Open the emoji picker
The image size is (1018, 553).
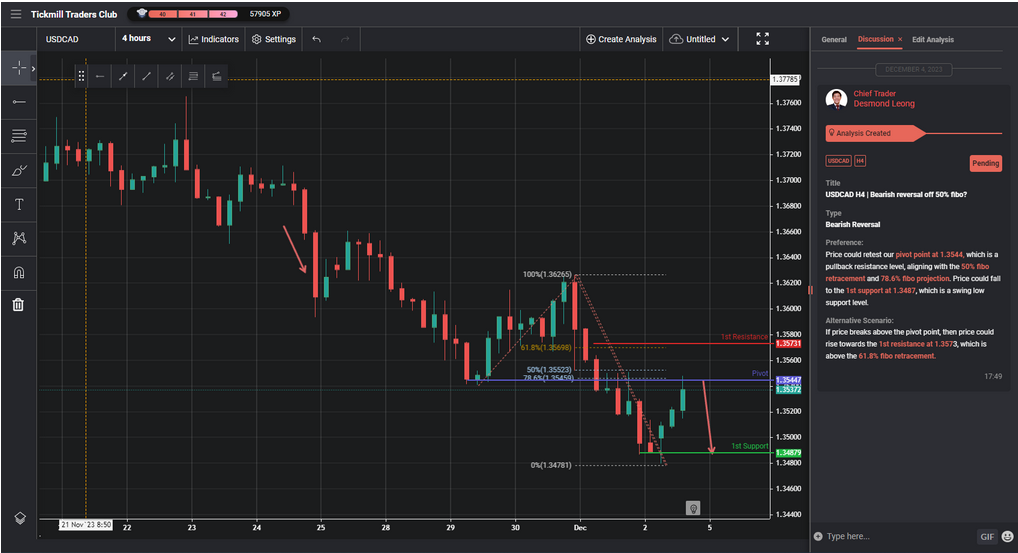point(1007,536)
